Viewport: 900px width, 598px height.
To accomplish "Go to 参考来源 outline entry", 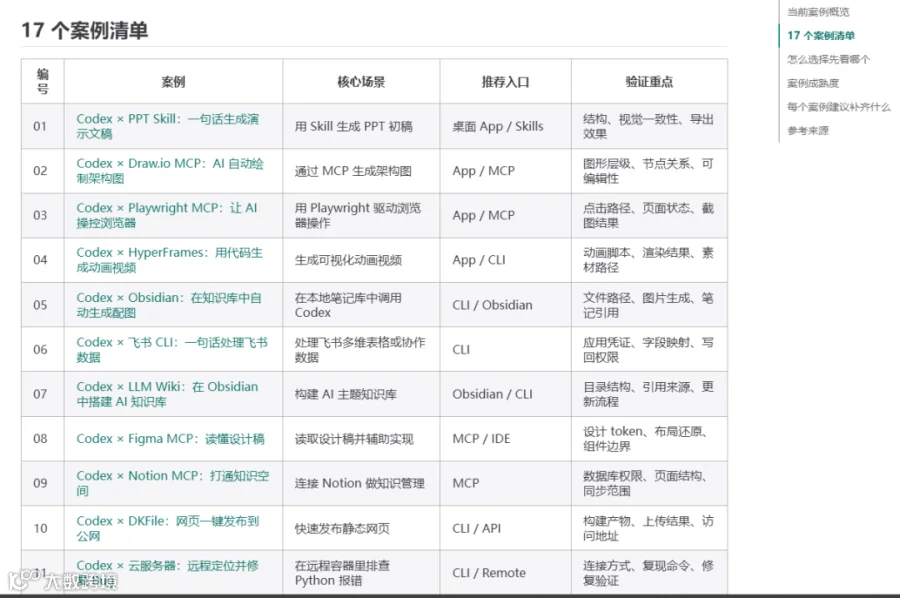I will point(808,130).
